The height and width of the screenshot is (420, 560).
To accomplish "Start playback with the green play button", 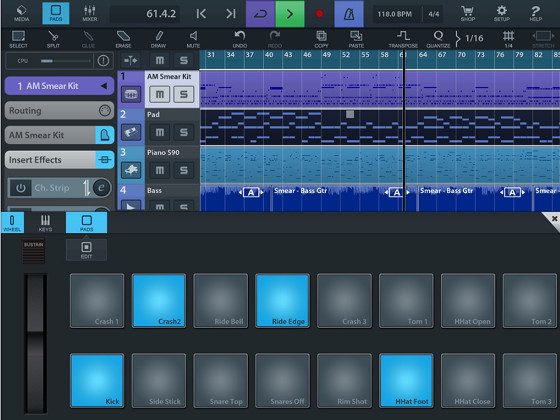I will 290,14.
